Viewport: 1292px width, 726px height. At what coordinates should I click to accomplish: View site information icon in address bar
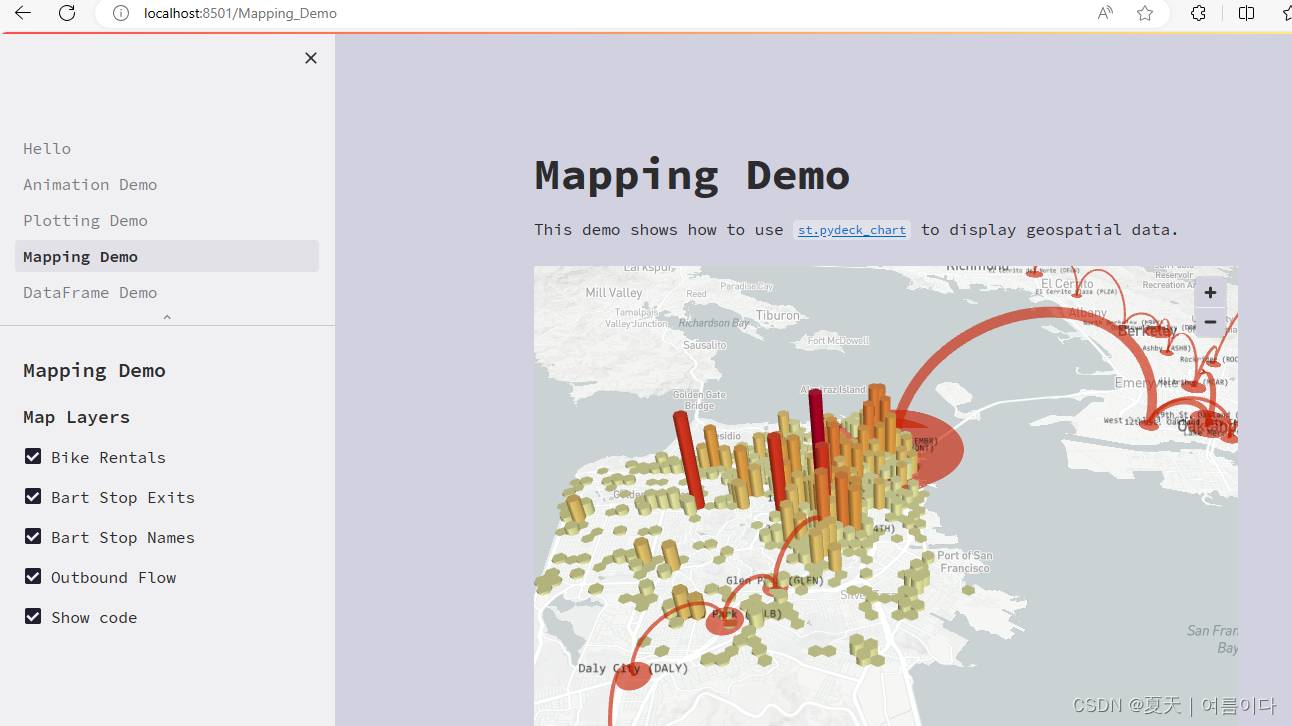[x=121, y=13]
